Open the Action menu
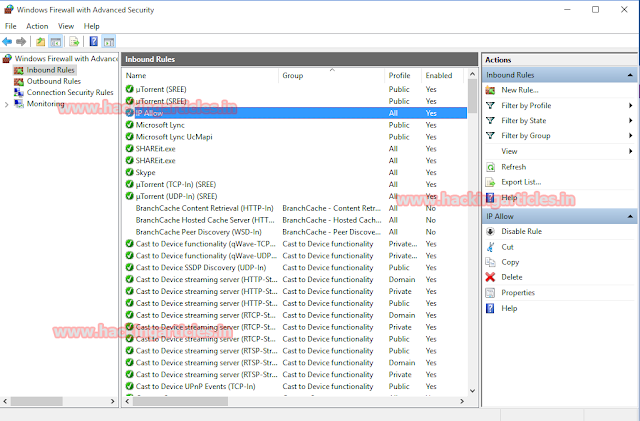Image resolution: width=640 pixels, height=421 pixels. [x=37, y=26]
